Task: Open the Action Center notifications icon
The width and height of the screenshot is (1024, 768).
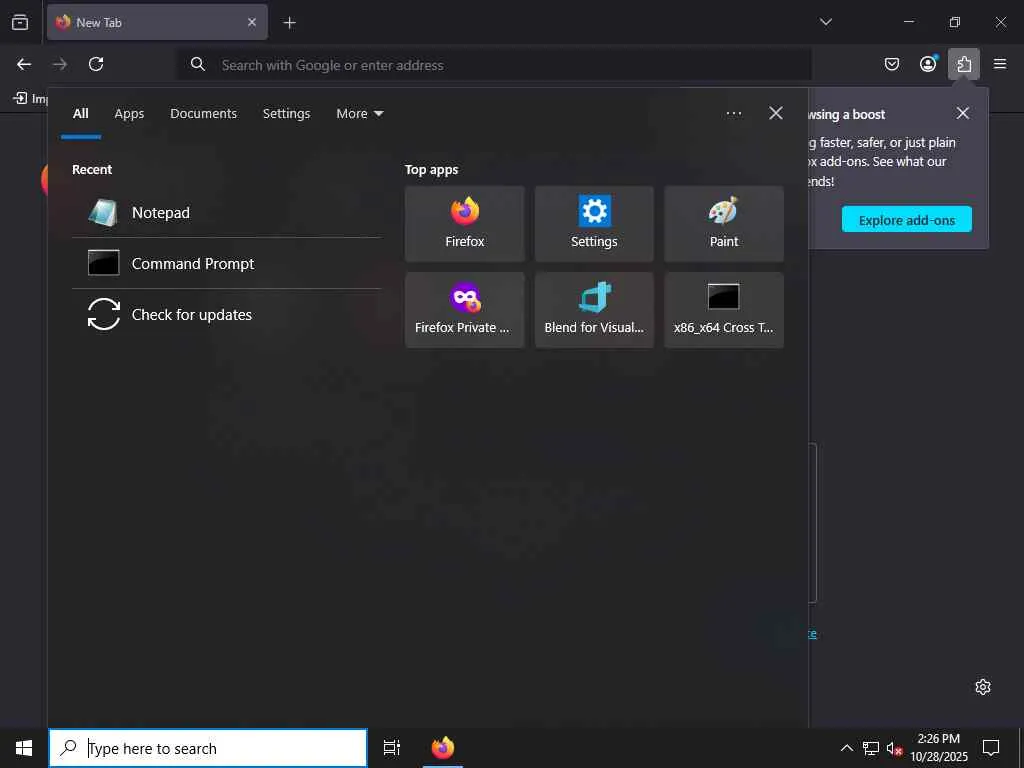Action: [991, 748]
